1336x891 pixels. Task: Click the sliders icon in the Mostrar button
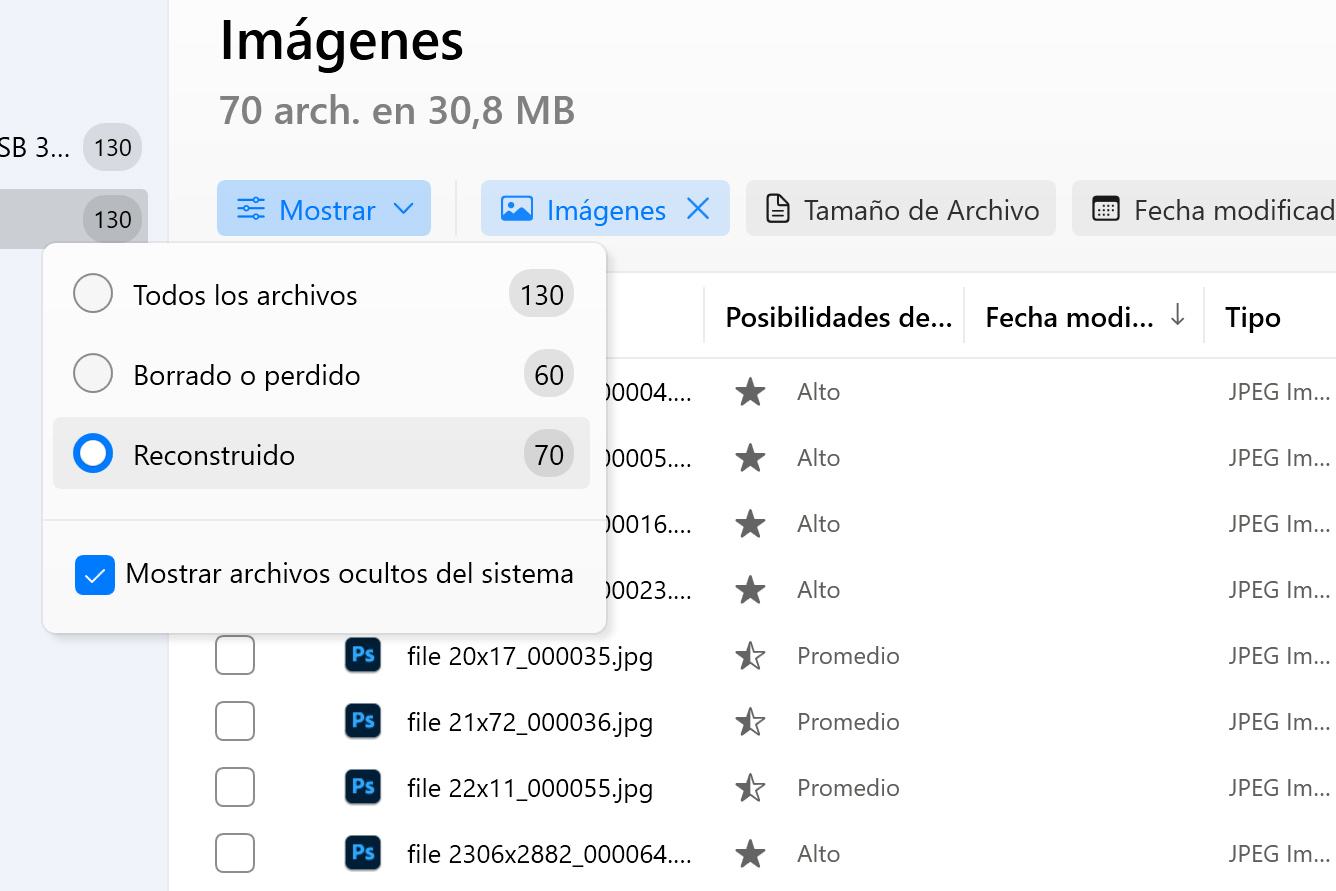(x=251, y=209)
